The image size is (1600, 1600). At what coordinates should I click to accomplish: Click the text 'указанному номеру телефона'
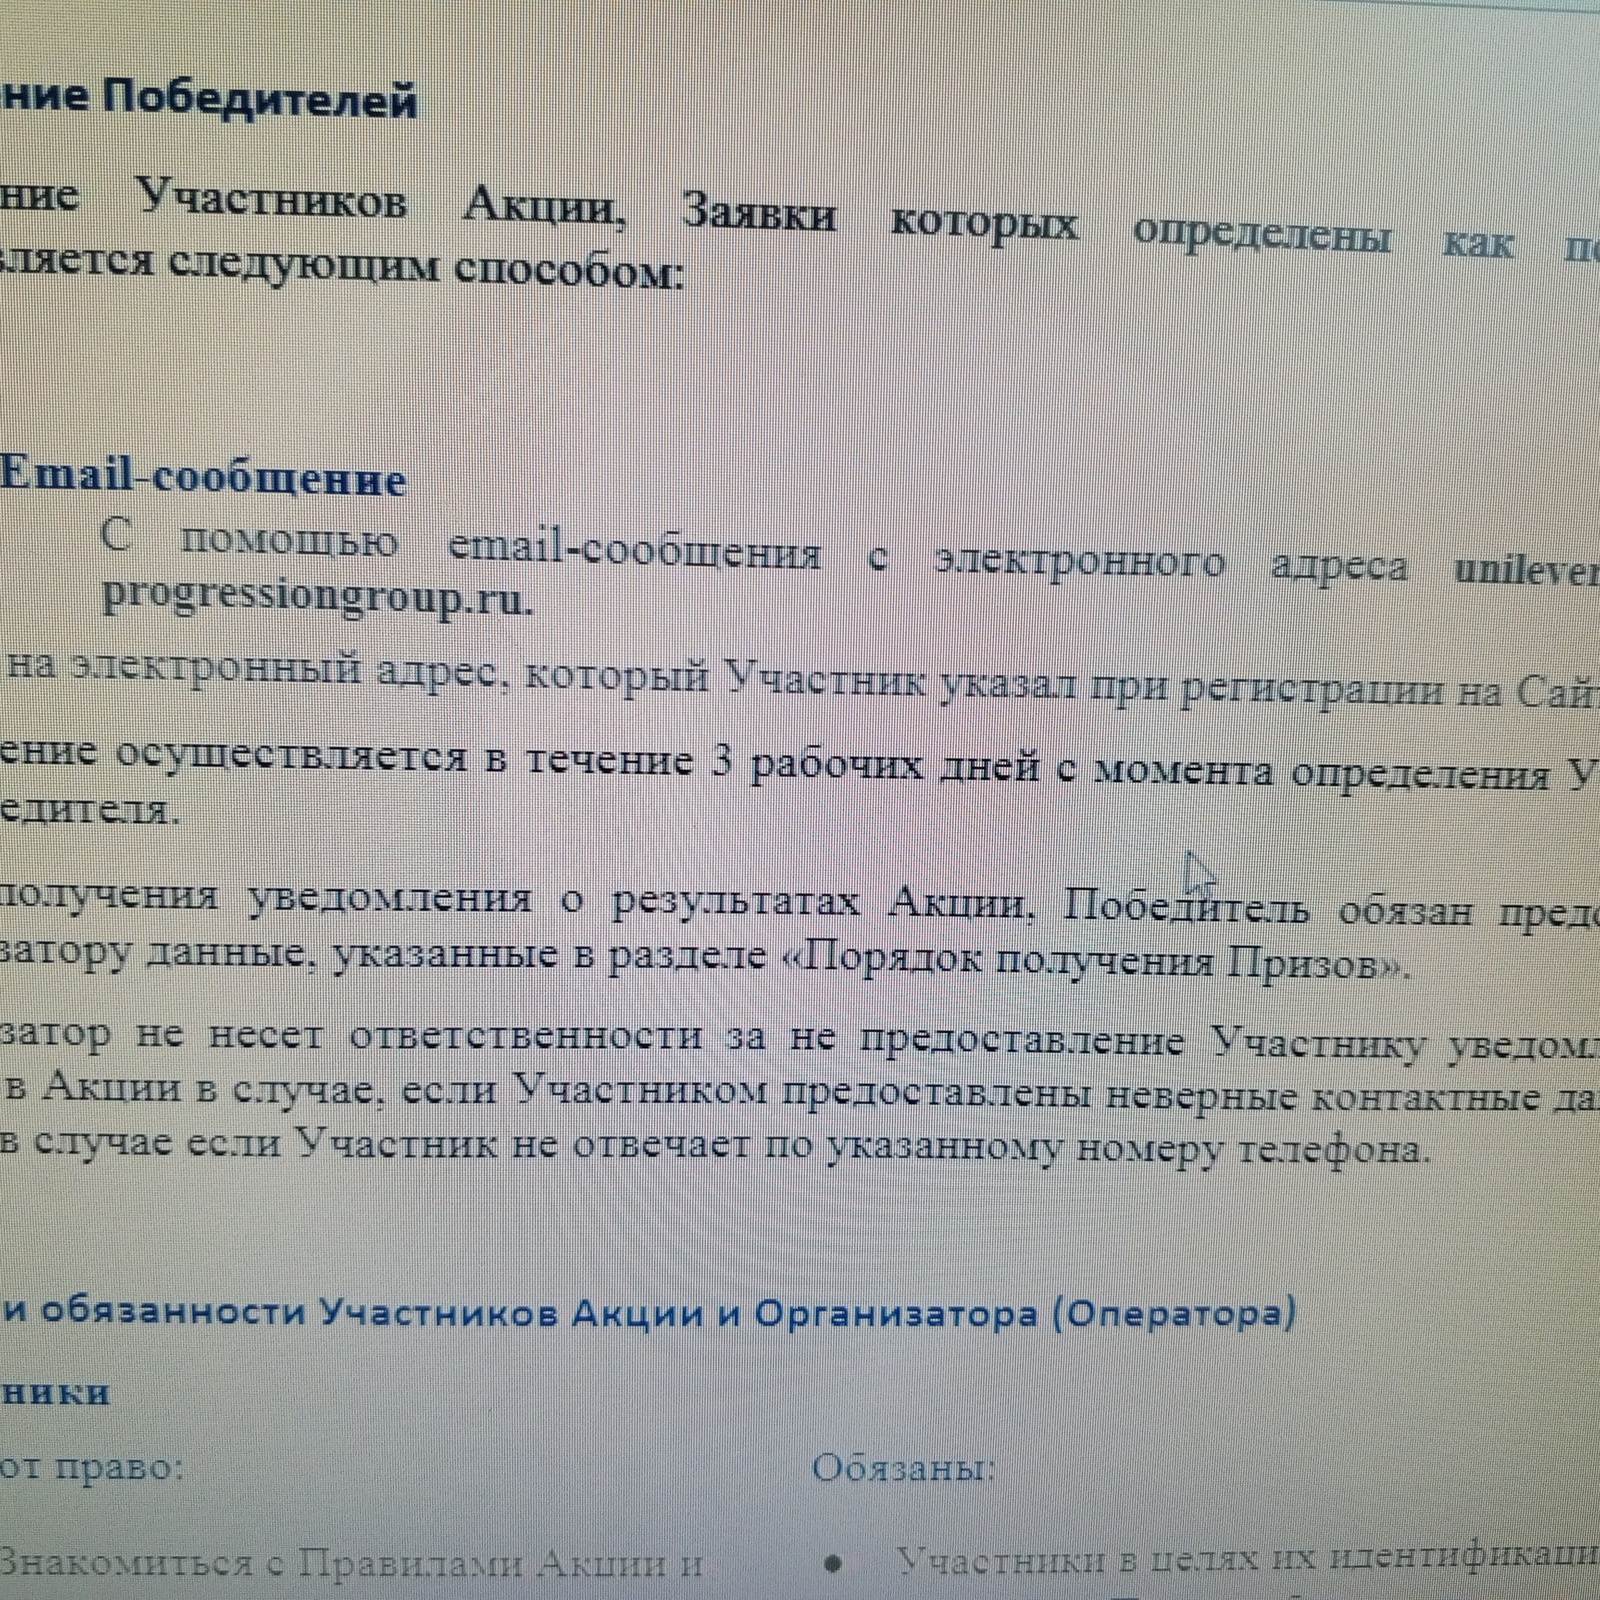tap(1124, 1148)
